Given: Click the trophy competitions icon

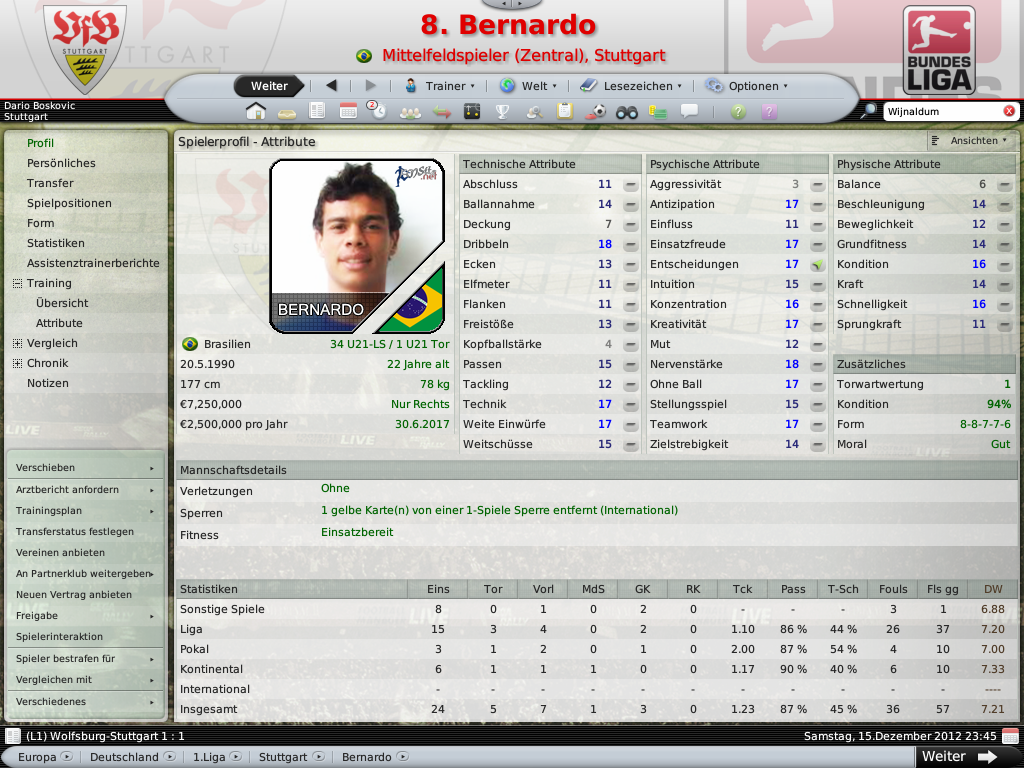Looking at the screenshot, I should pyautogui.click(x=502, y=112).
